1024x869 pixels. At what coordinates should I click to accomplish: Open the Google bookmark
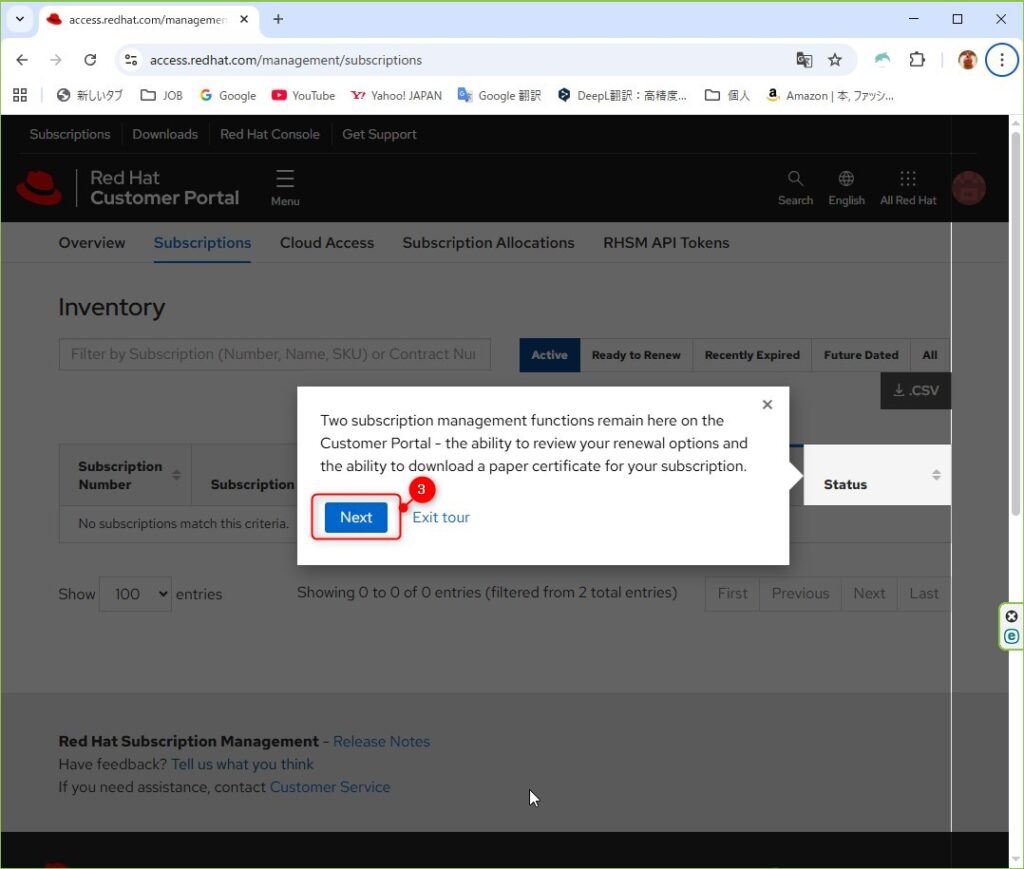pos(228,95)
